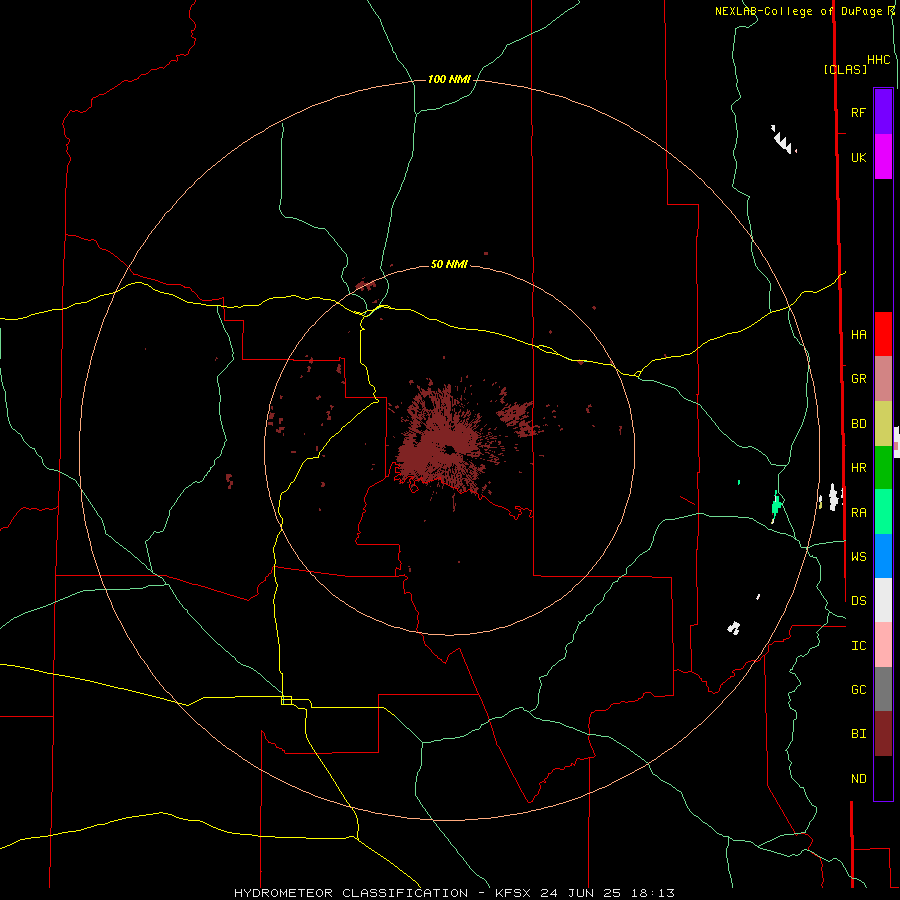Click the DS legend label
900x900 pixels.
coord(858,601)
